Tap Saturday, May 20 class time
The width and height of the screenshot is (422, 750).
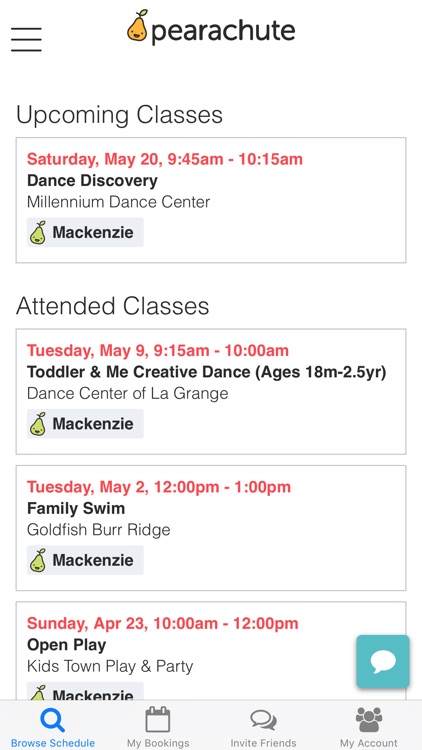coord(165,159)
